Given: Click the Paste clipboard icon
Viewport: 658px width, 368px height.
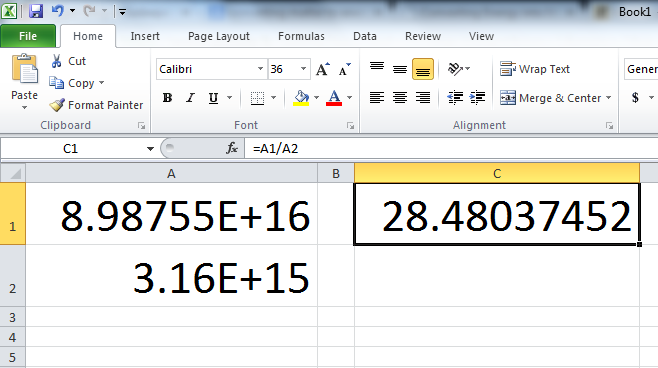Looking at the screenshot, I should tap(24, 69).
